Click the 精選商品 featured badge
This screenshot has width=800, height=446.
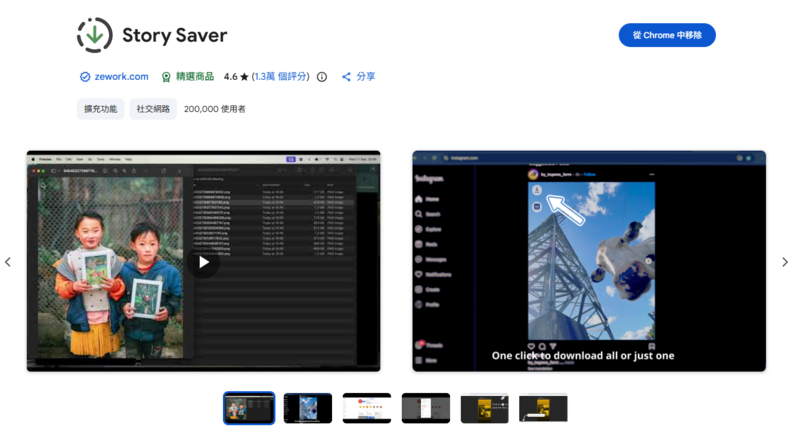click(x=188, y=77)
